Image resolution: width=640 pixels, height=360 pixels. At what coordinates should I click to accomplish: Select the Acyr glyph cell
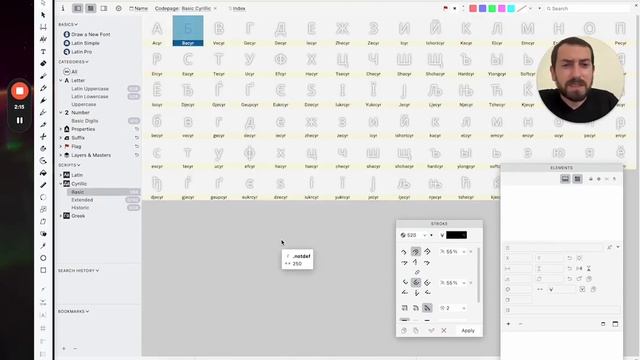157,31
